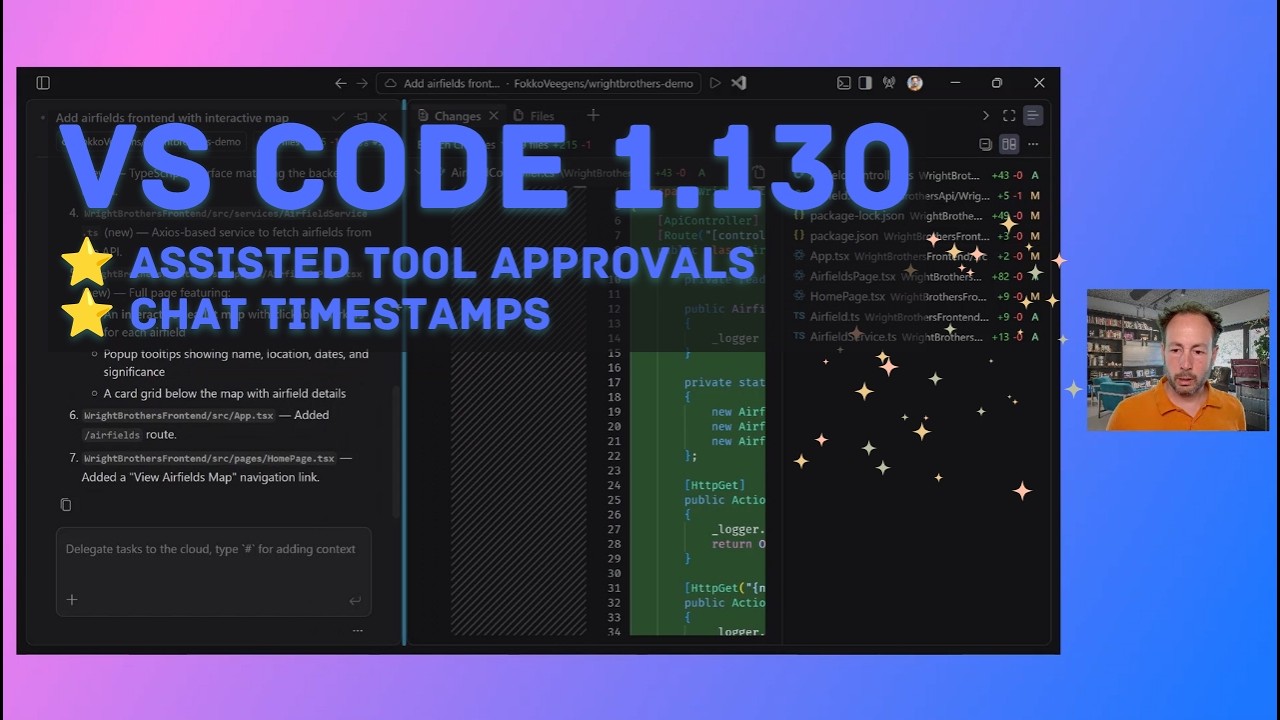Toggle the terminal panel icon

coord(844,83)
